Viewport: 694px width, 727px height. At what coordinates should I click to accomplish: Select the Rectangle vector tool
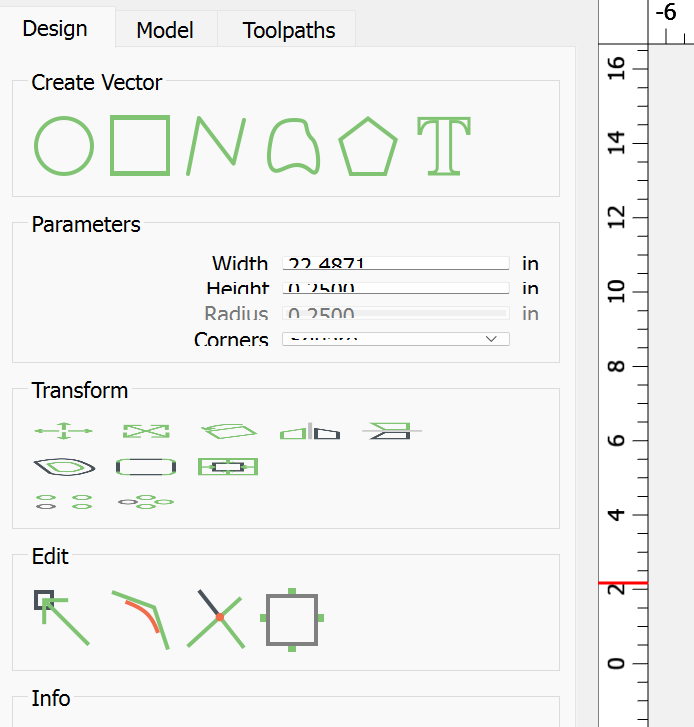pyautogui.click(x=139, y=146)
